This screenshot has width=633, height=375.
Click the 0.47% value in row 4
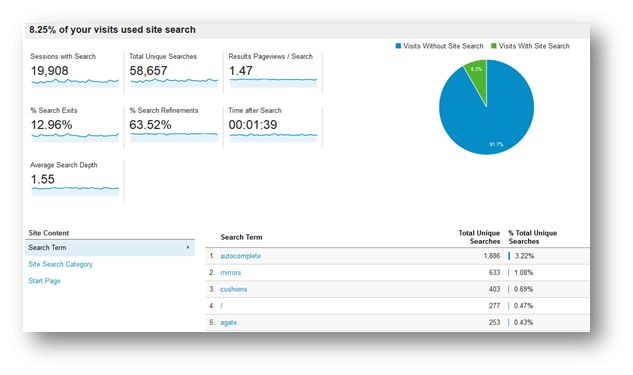point(523,306)
